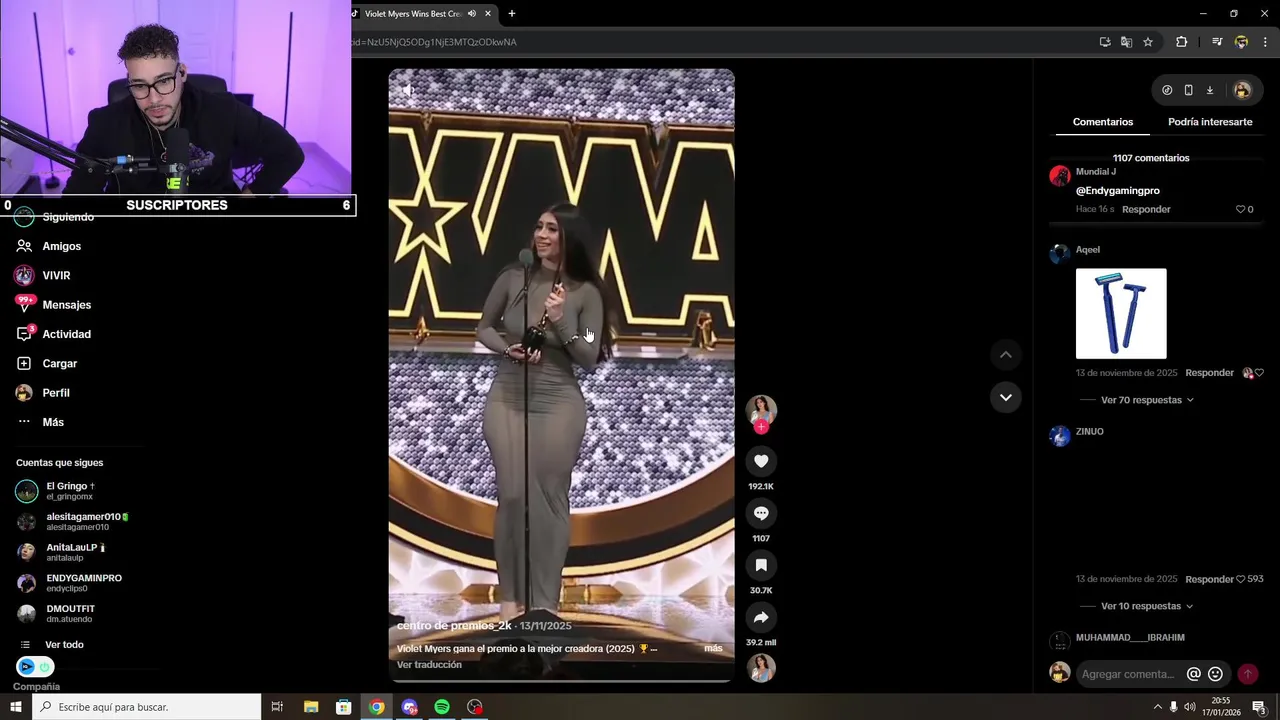
Task: Open the get-app phone icon
Action: [x=1188, y=90]
